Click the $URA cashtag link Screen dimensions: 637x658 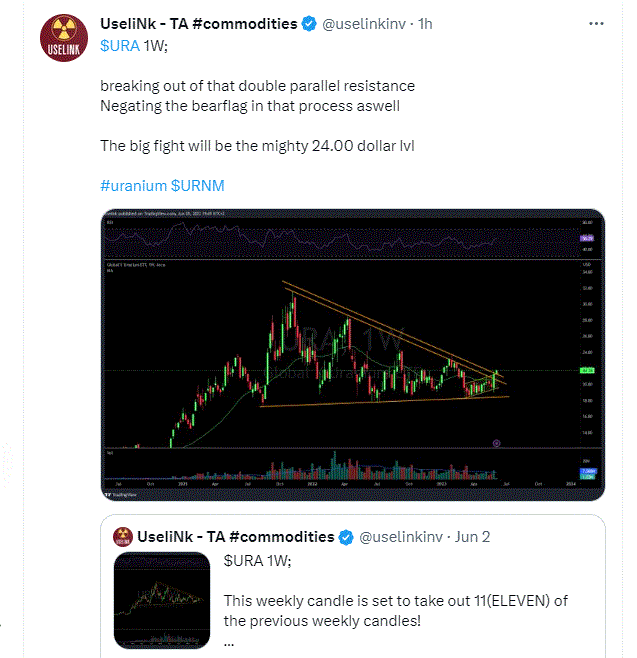click(120, 45)
